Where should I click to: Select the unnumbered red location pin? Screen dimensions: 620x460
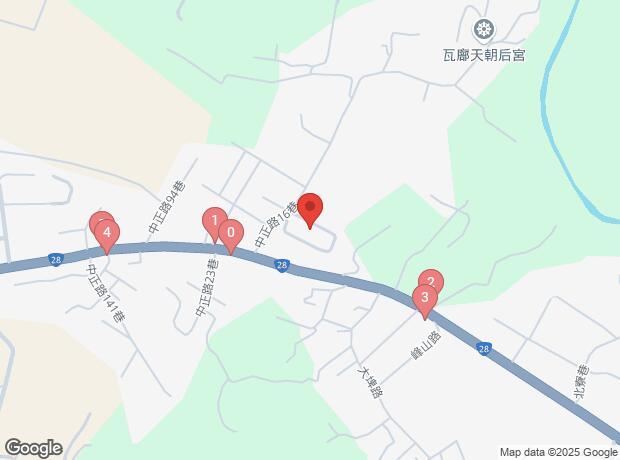(x=310, y=210)
